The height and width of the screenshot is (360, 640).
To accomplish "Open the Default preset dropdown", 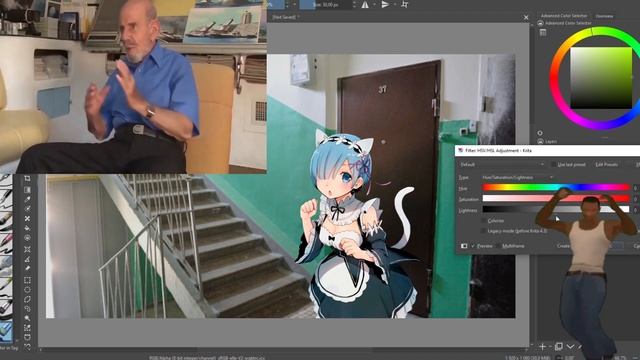I will (502, 164).
